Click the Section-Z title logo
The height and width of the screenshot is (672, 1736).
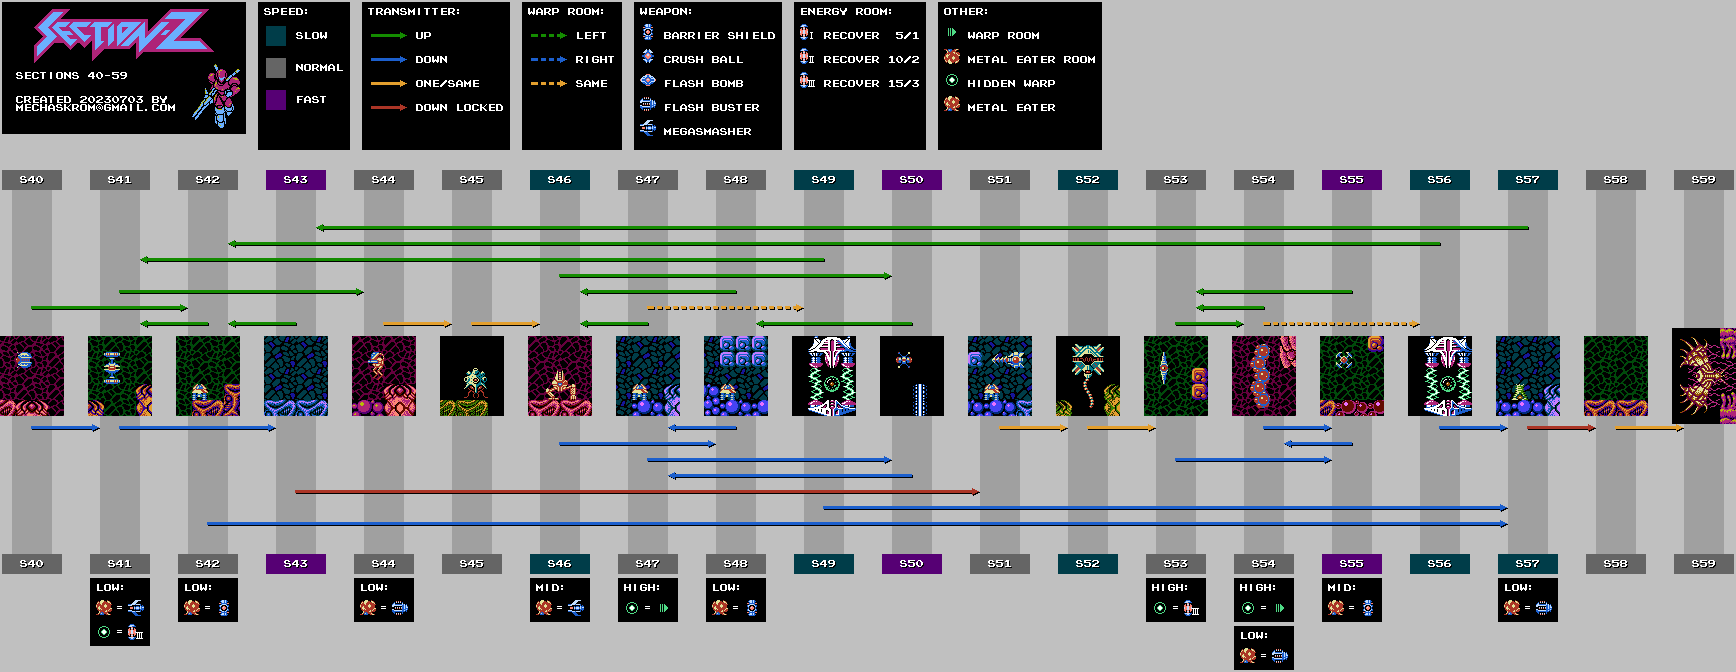click(x=122, y=36)
